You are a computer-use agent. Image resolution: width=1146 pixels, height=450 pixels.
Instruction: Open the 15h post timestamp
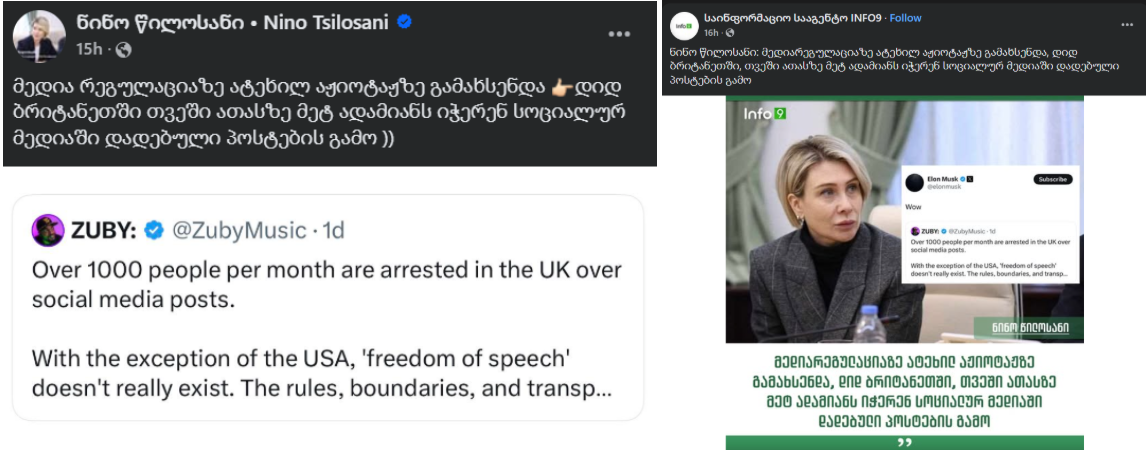89,49
